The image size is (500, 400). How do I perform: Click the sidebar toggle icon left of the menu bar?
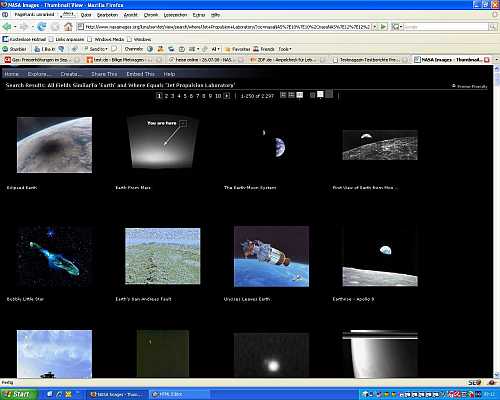(x=5, y=15)
